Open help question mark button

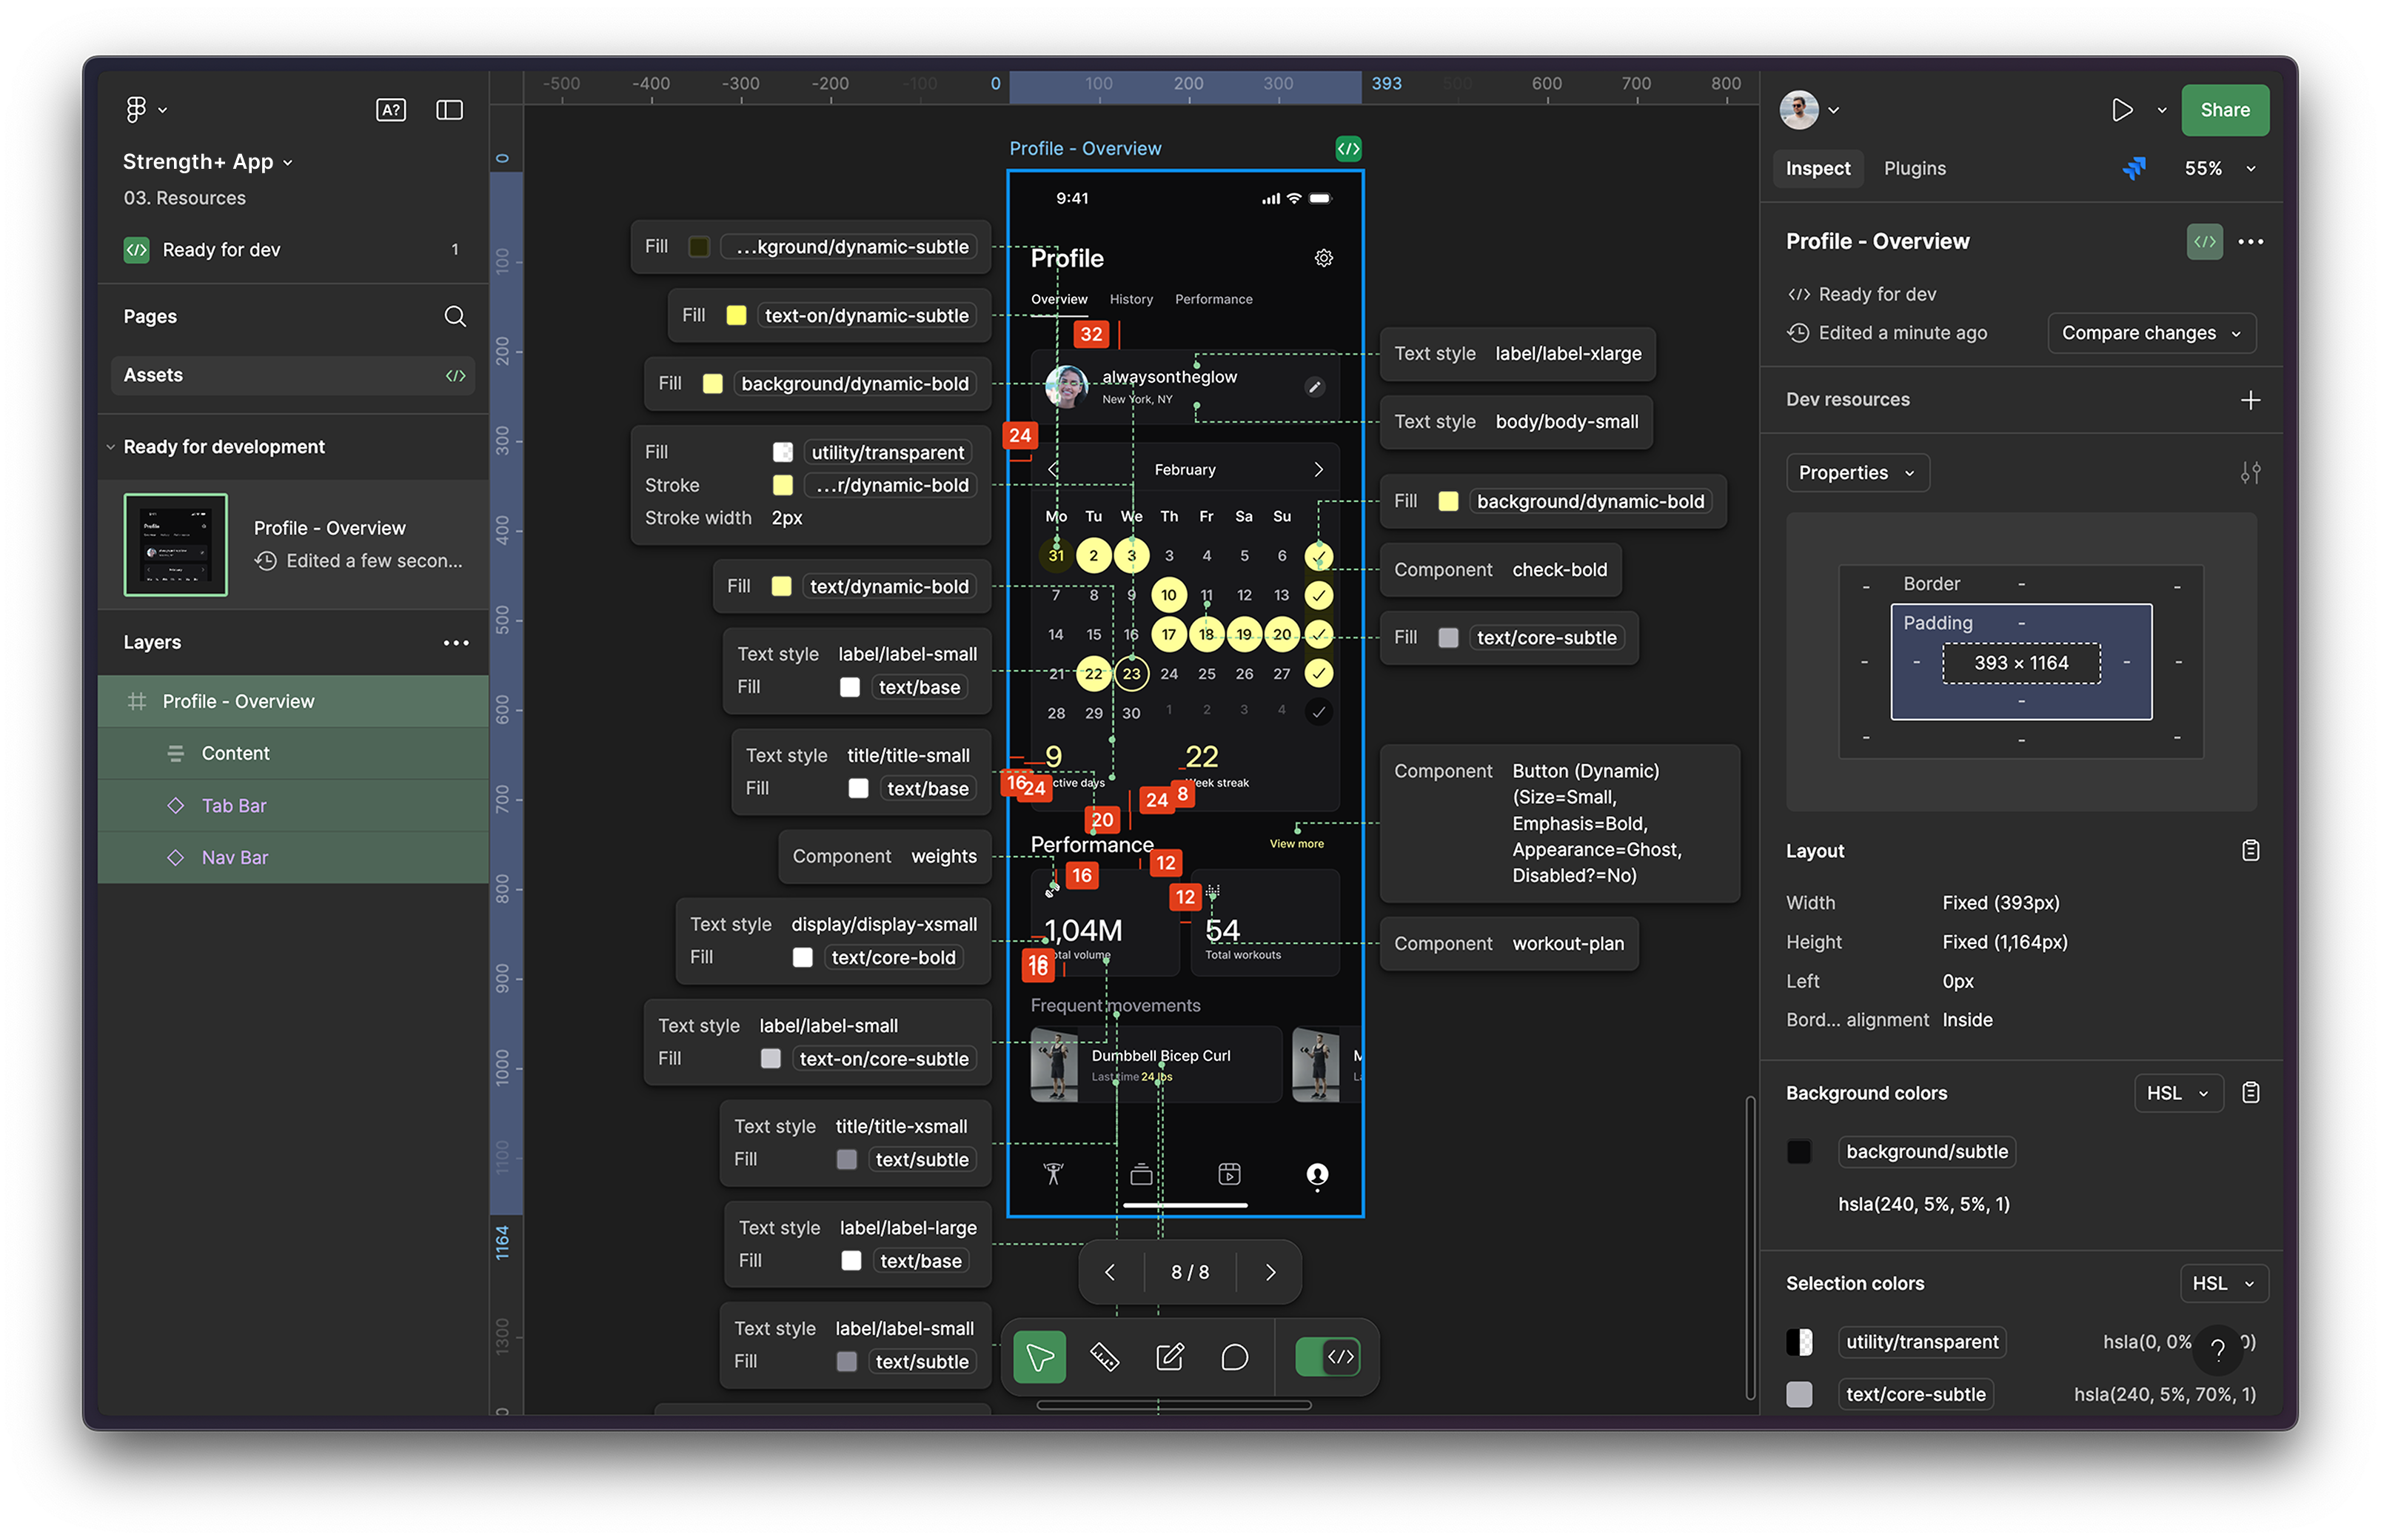coord(2217,1349)
